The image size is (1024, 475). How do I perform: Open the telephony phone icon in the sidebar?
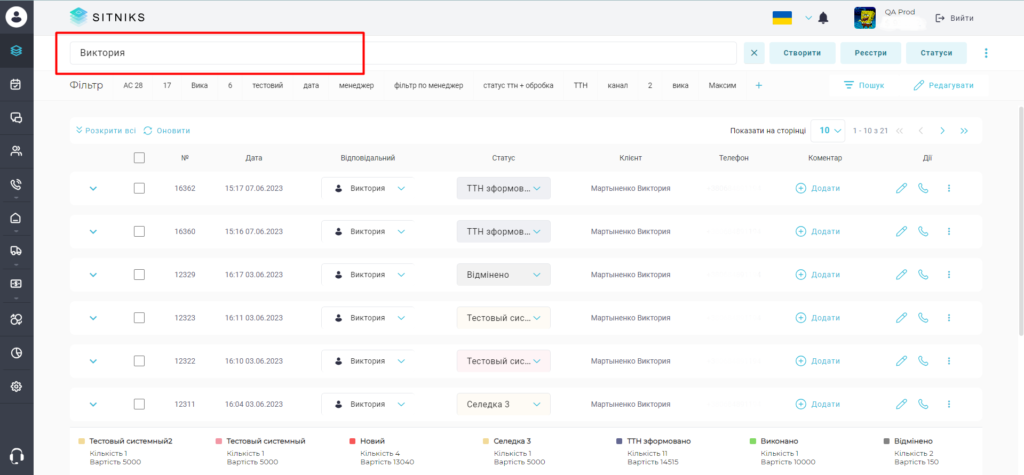pos(16,184)
